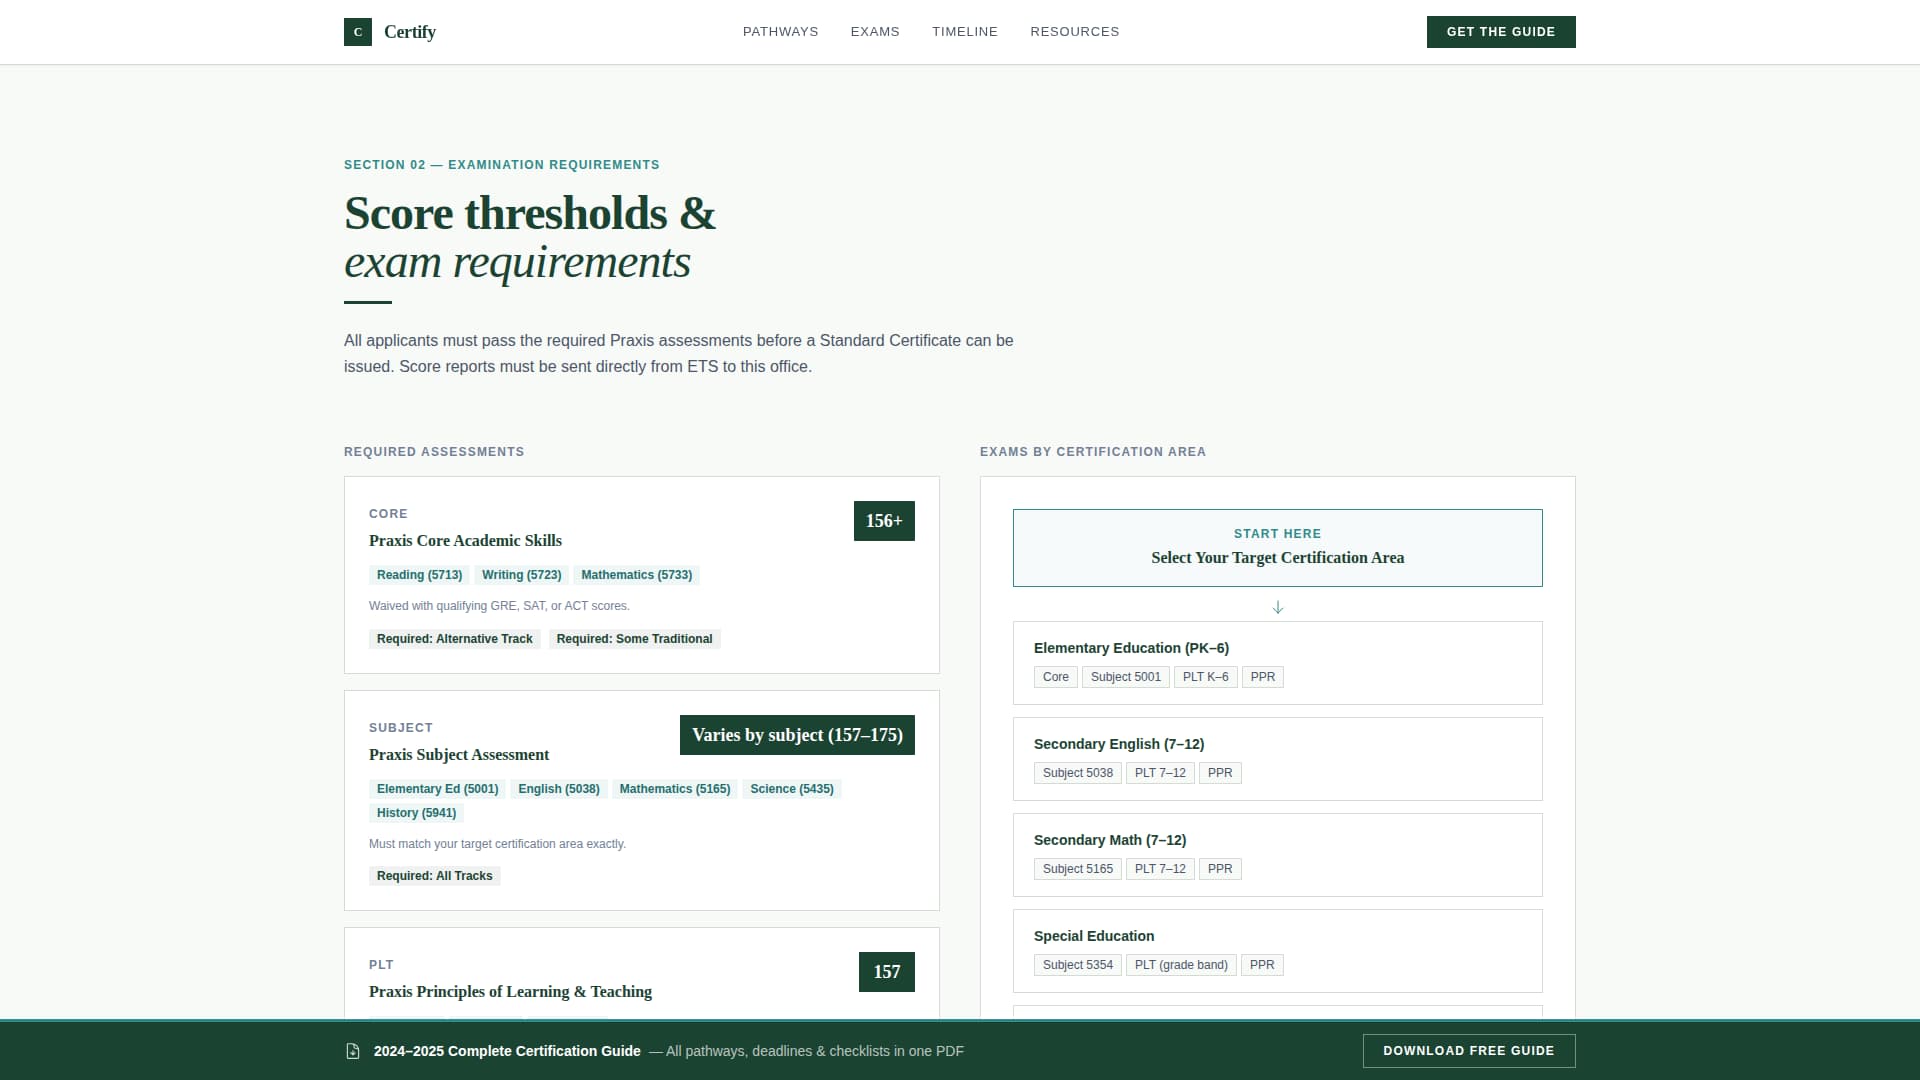The height and width of the screenshot is (1080, 1920).
Task: Click the Varies by subject (157–175) badge
Action: (797, 735)
